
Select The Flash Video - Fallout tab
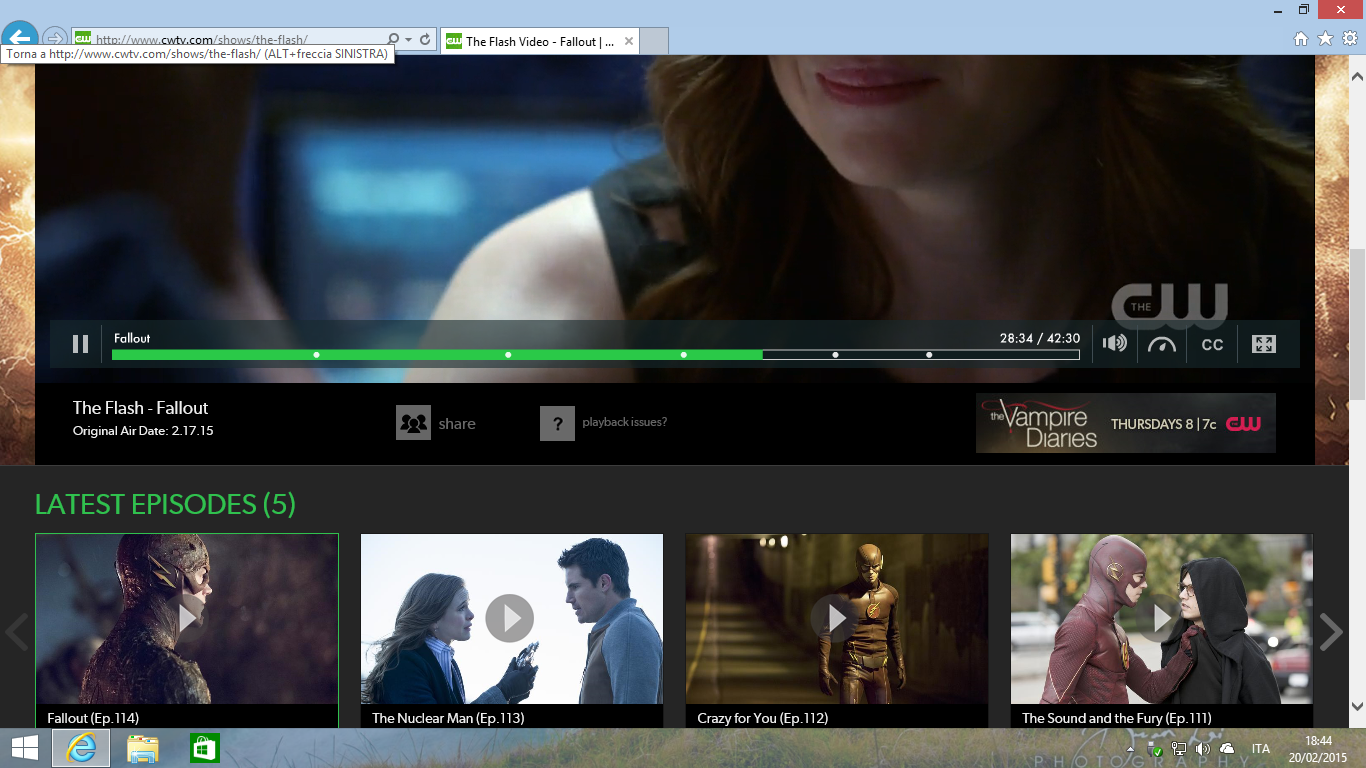(538, 41)
